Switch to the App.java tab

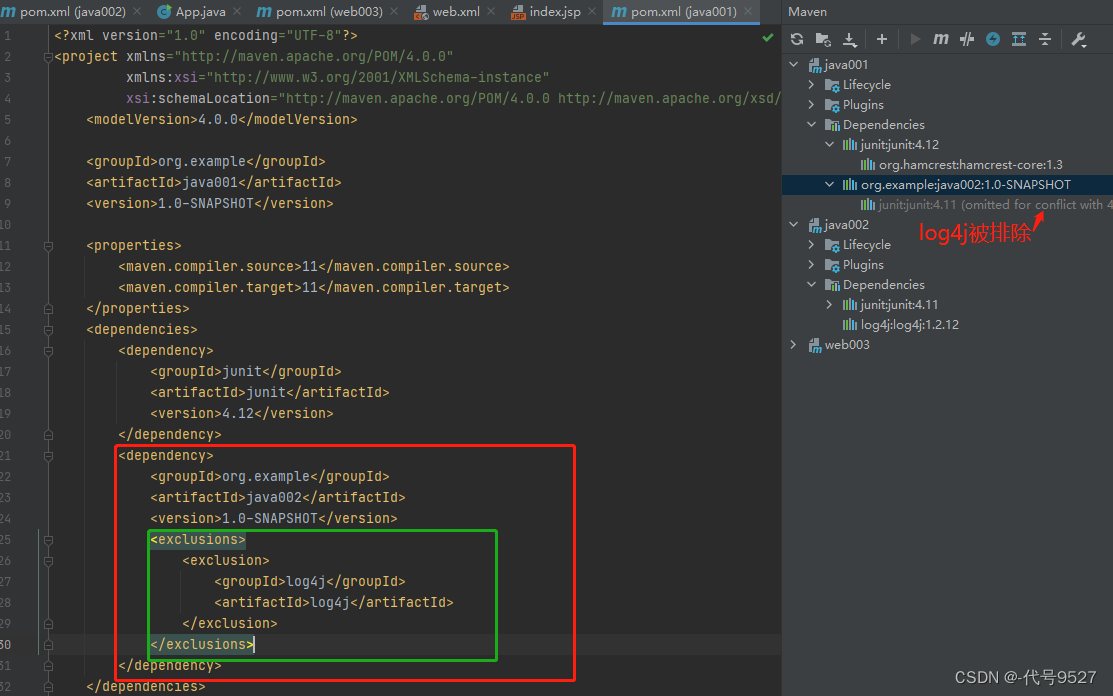pos(195,12)
